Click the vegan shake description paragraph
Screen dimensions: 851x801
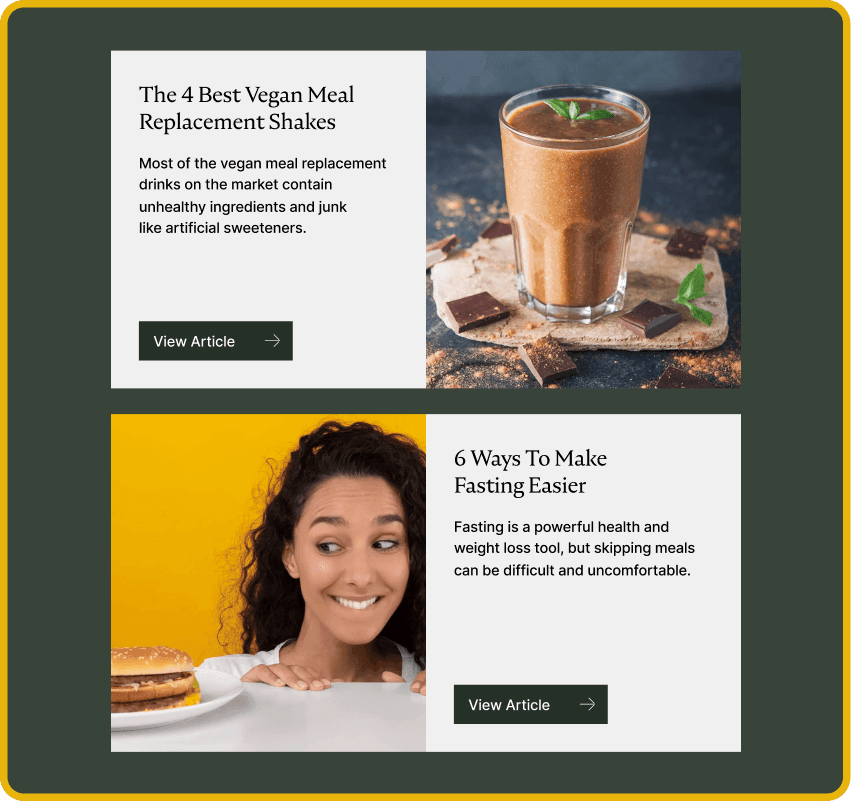tap(263, 195)
